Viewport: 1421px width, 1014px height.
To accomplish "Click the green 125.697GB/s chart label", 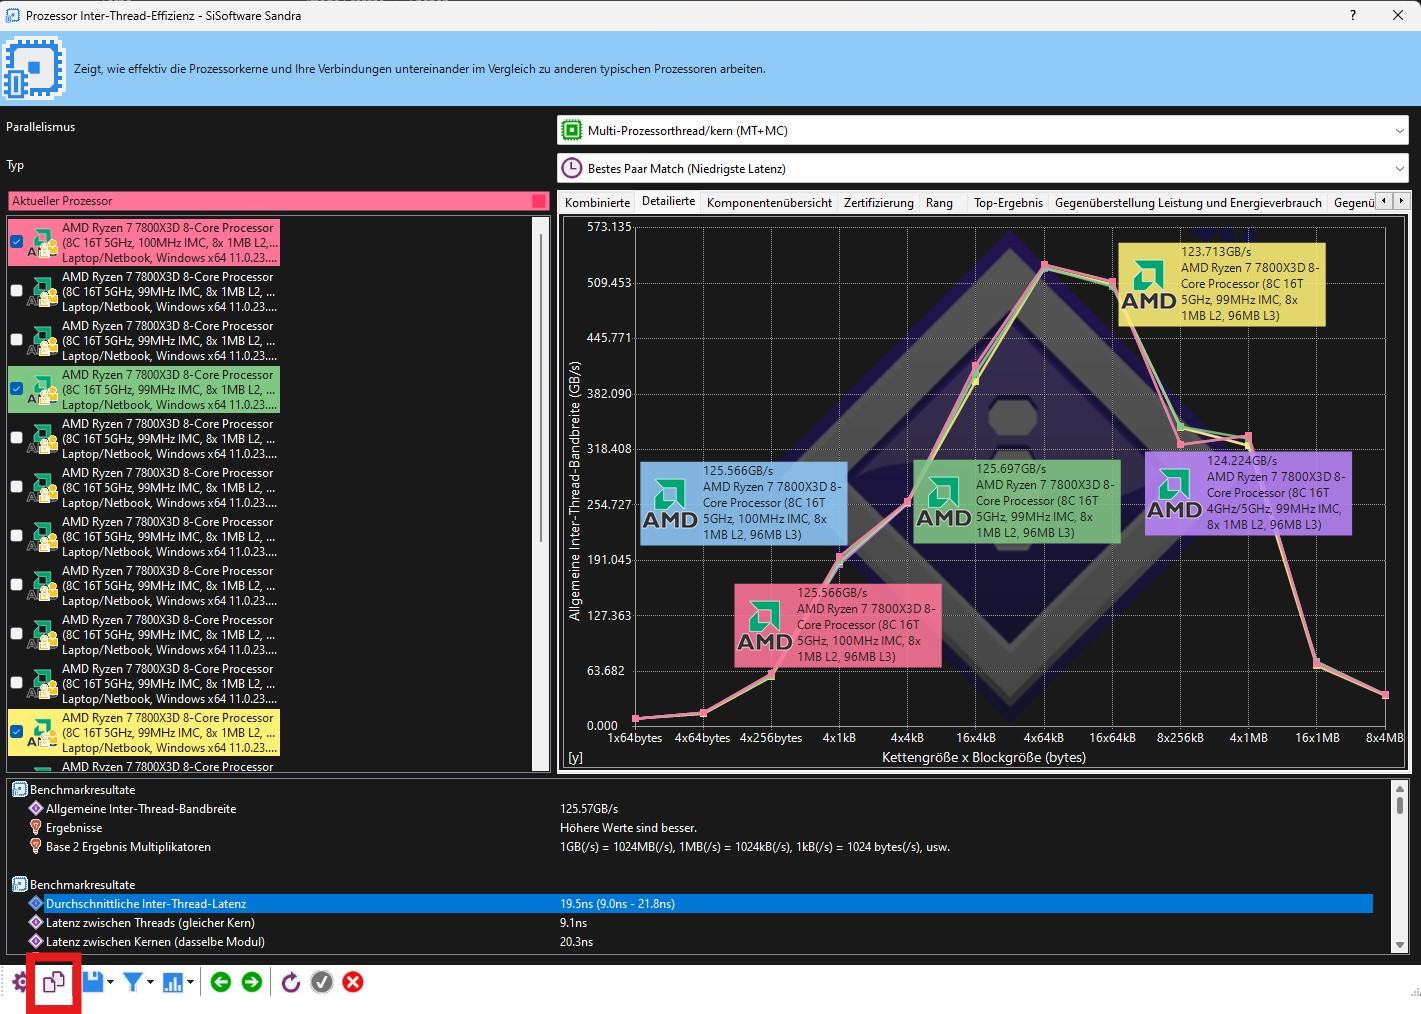I will [1016, 501].
